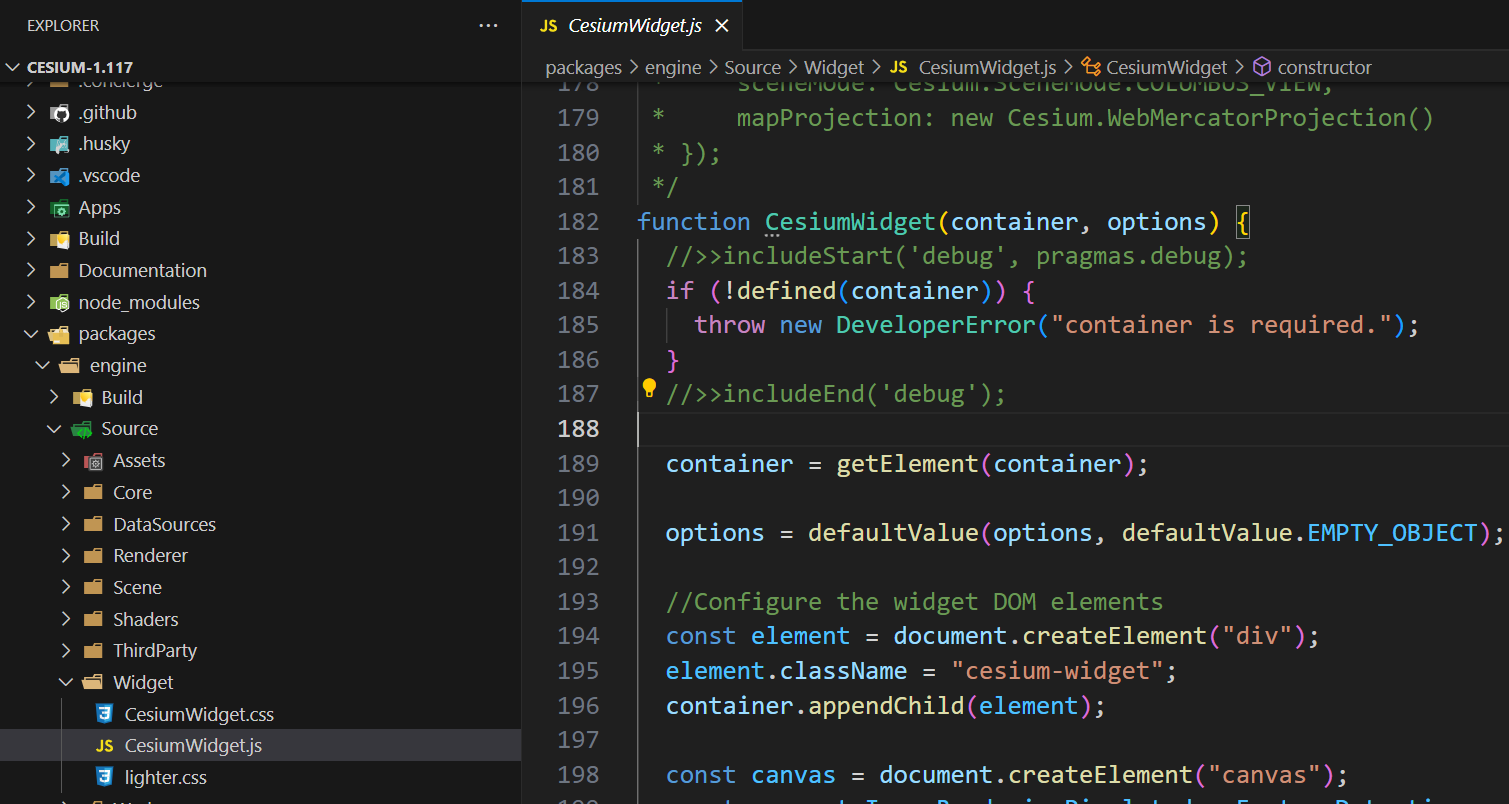
Task: Click the Renderer folder icon
Action: pos(94,556)
